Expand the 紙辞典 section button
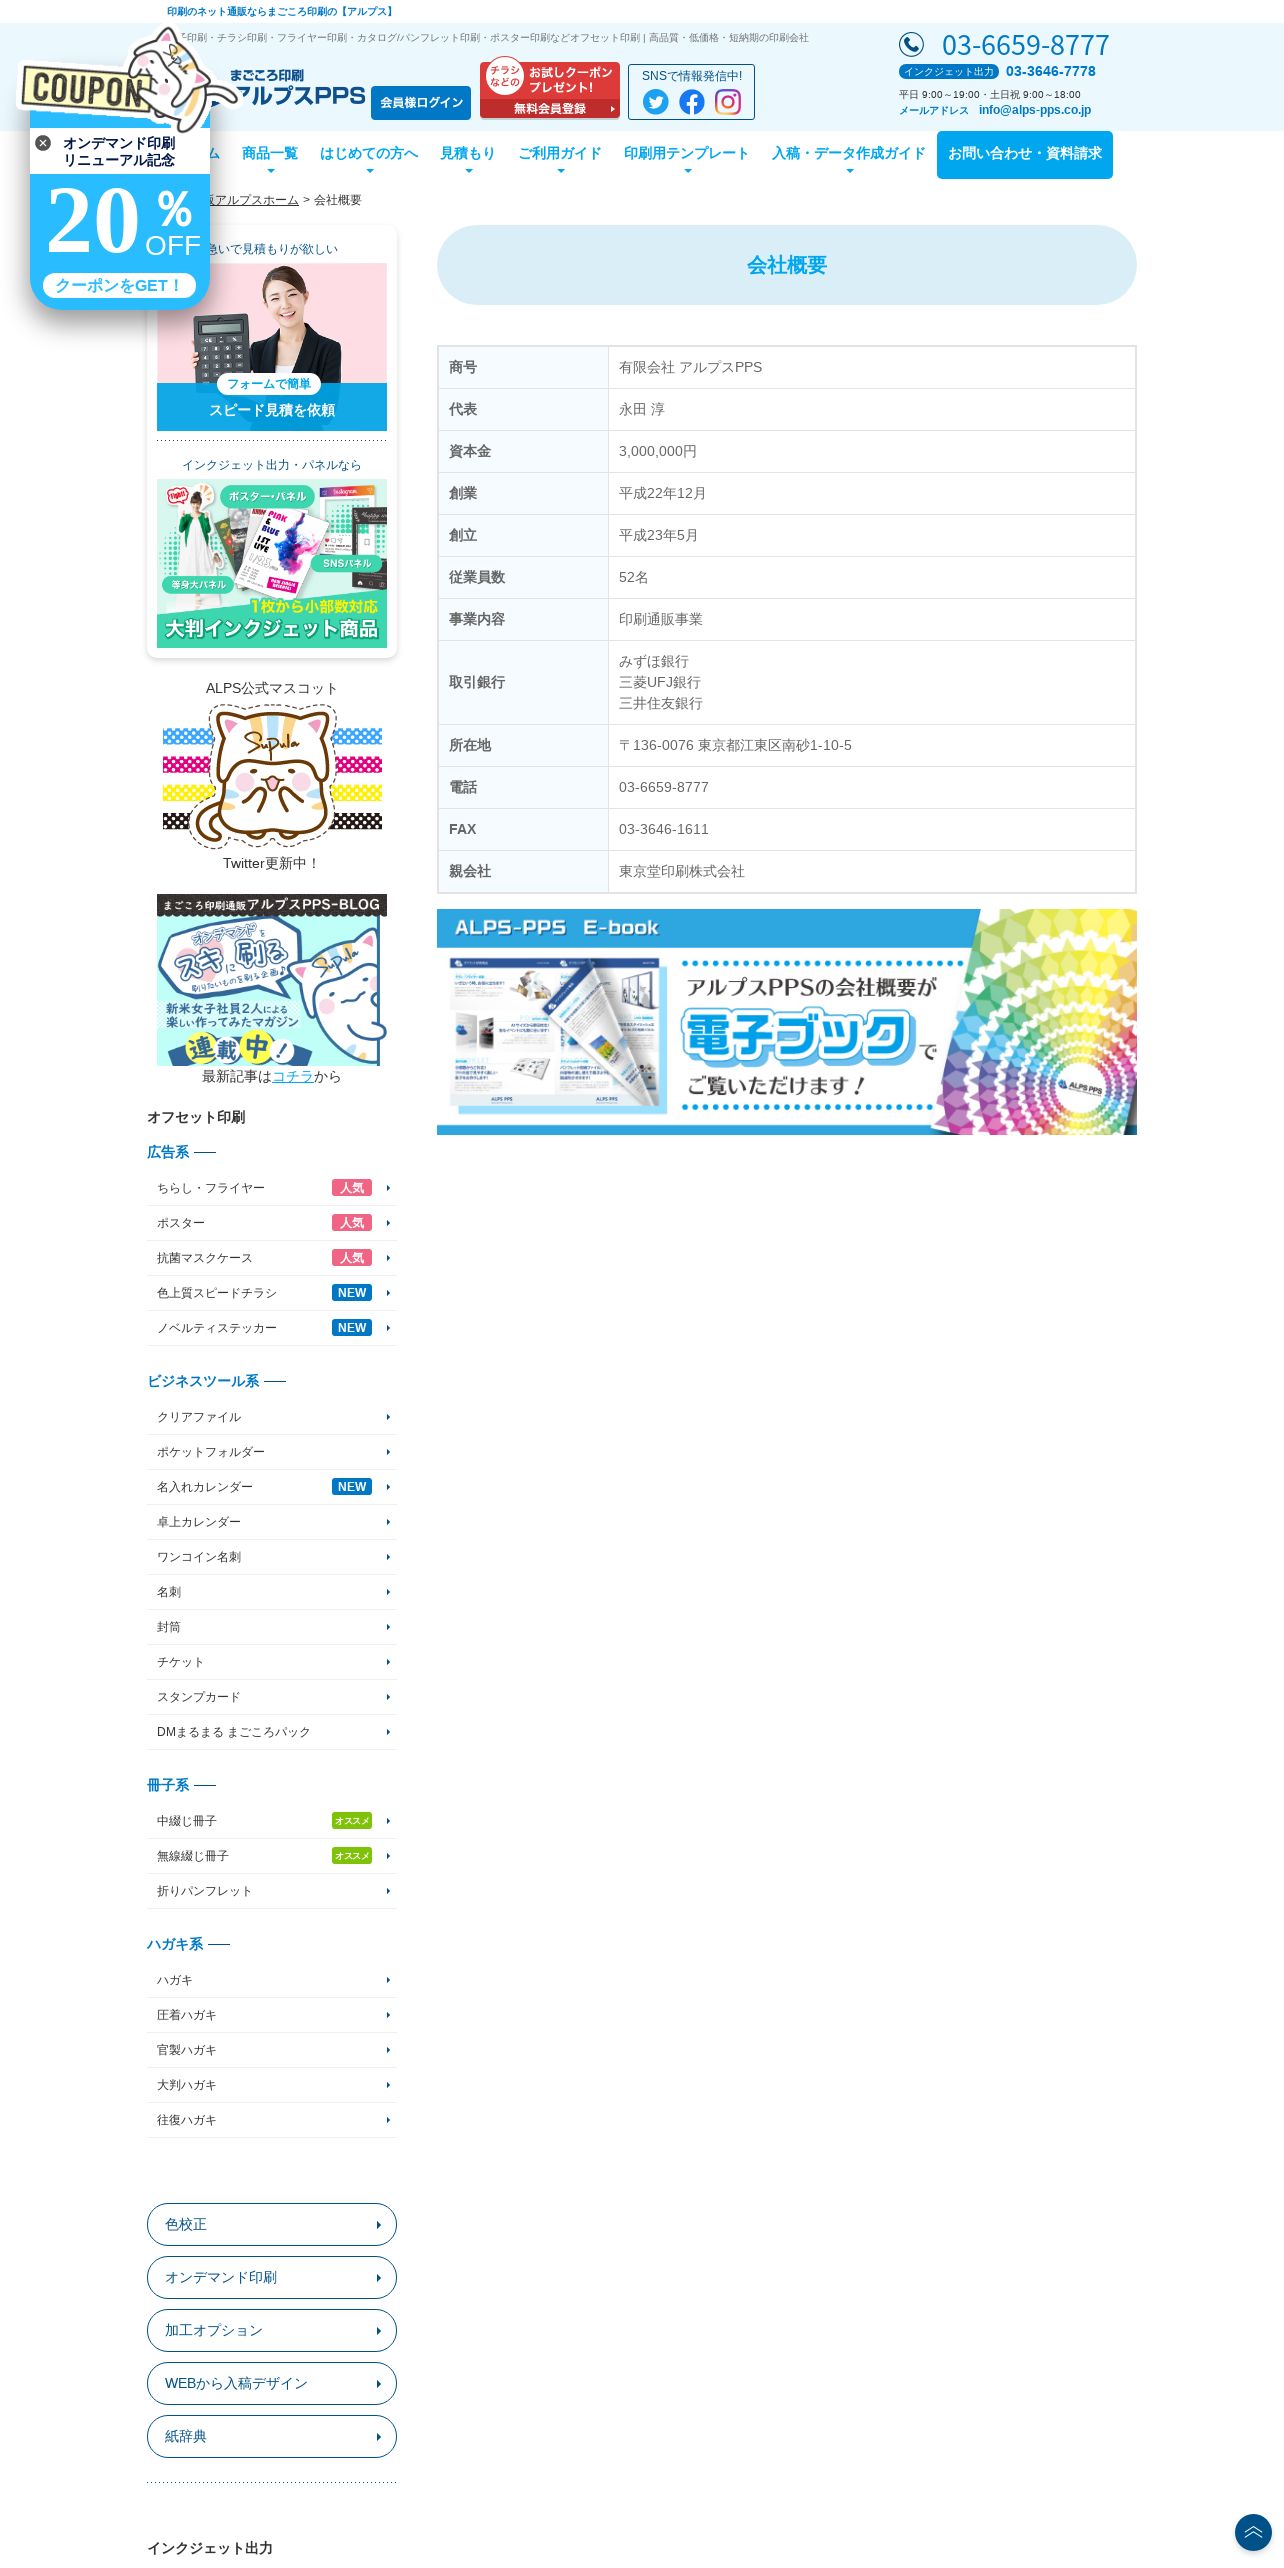Screen dimensions: 1284x2568 coord(272,2436)
